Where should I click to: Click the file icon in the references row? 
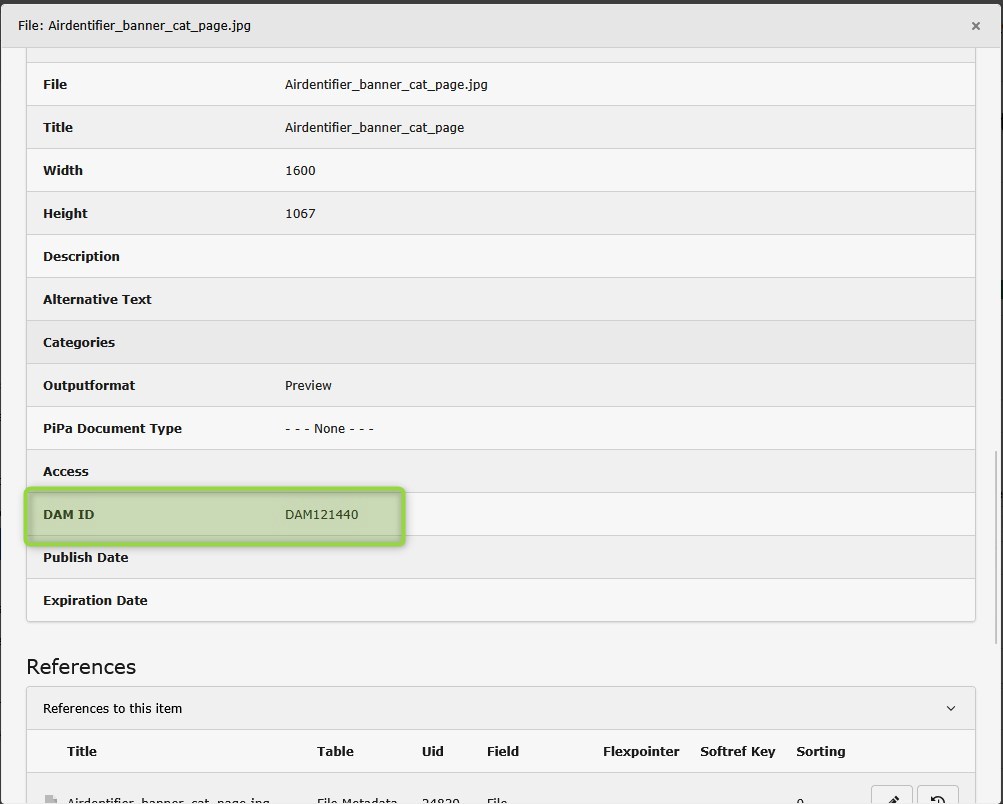pos(51,799)
